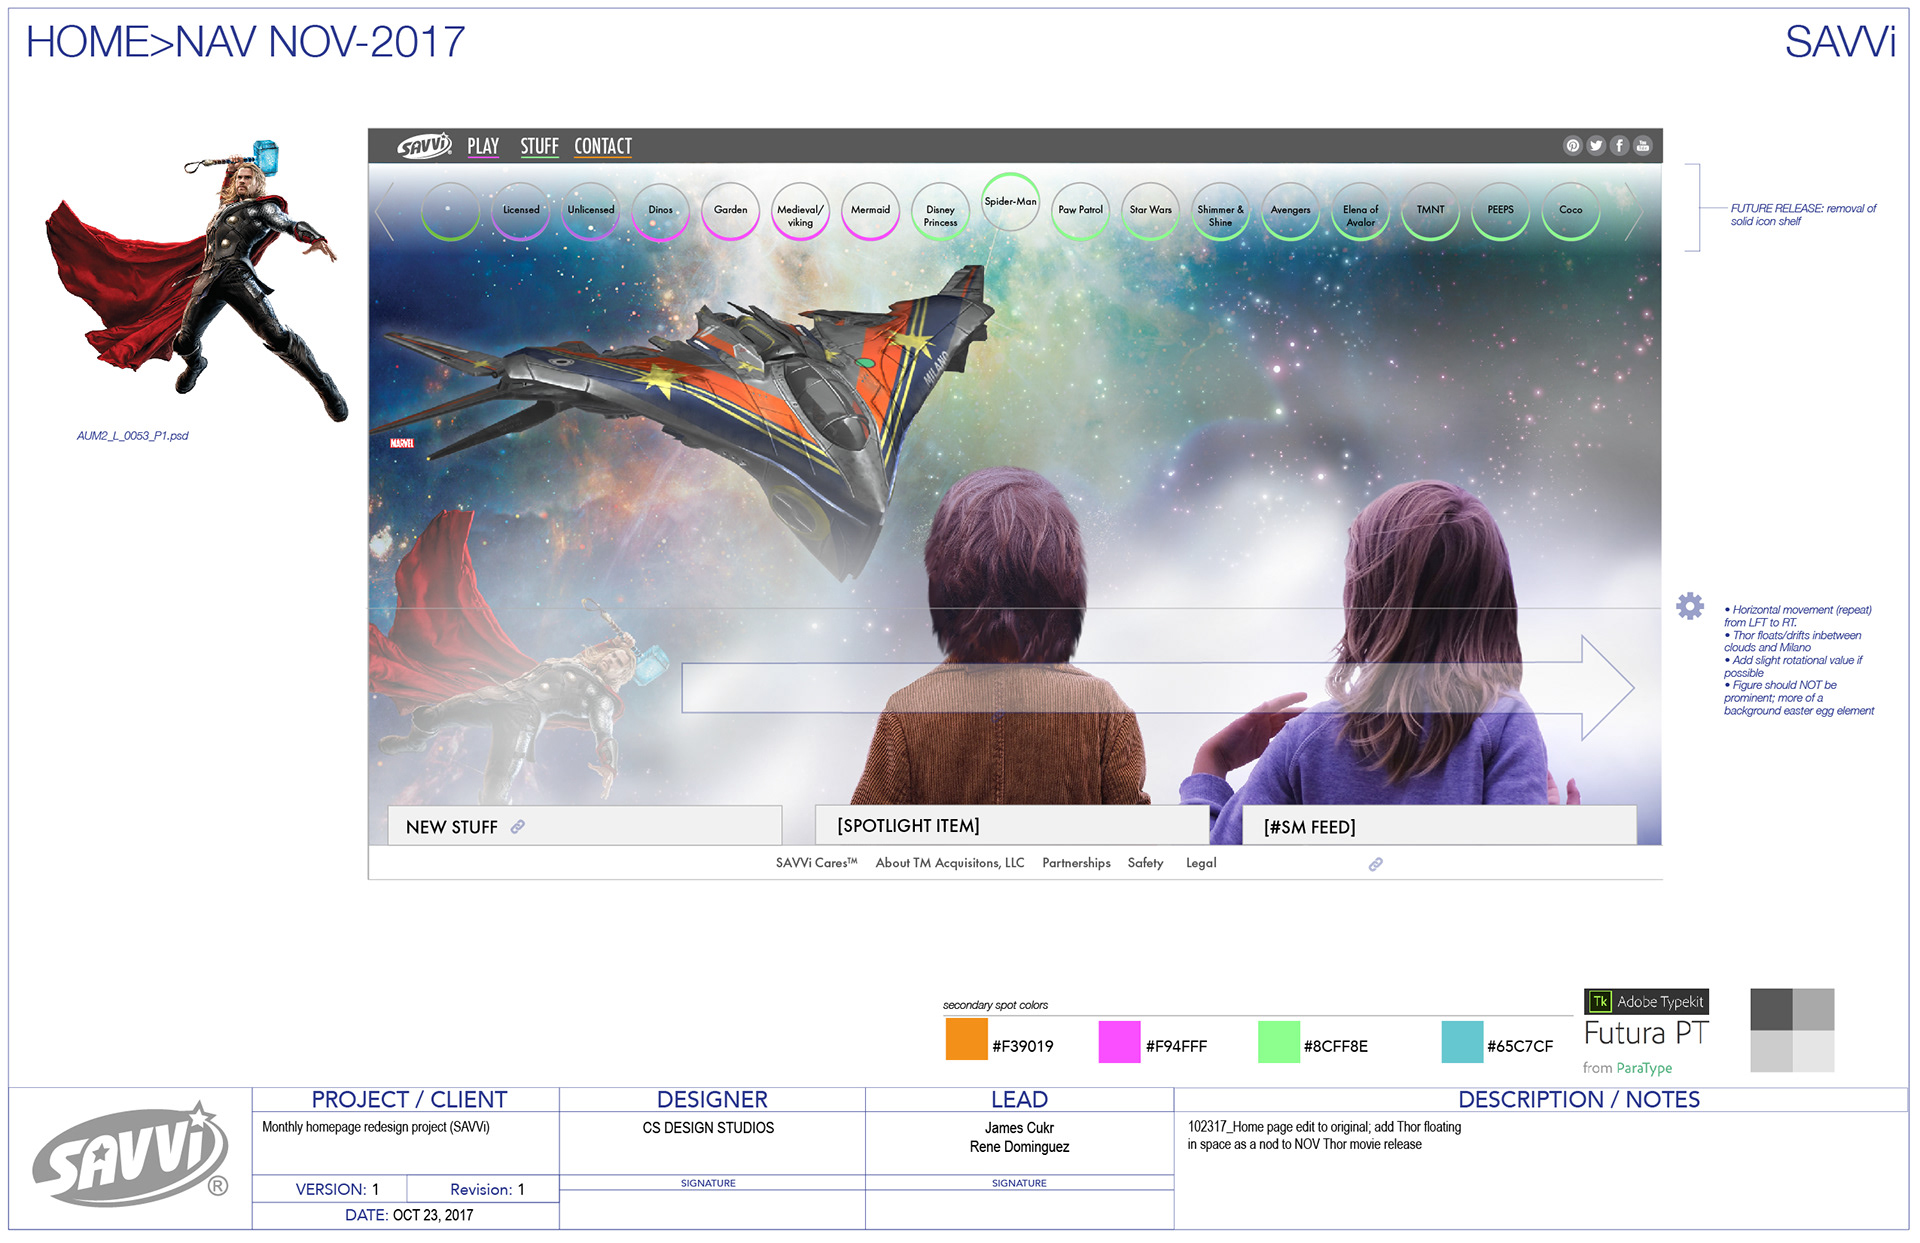1920x1243 pixels.
Task: Open the YouTube social icon
Action: (x=1643, y=146)
